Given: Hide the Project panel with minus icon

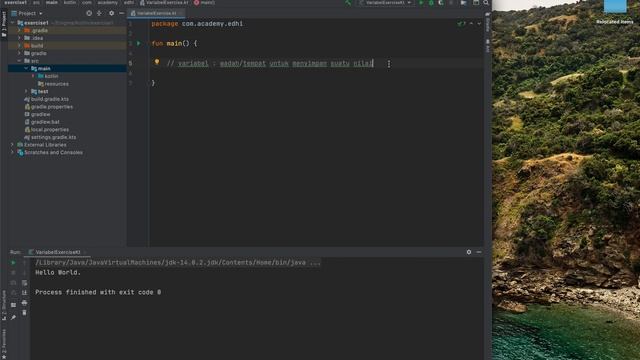Looking at the screenshot, I should pyautogui.click(x=121, y=13).
